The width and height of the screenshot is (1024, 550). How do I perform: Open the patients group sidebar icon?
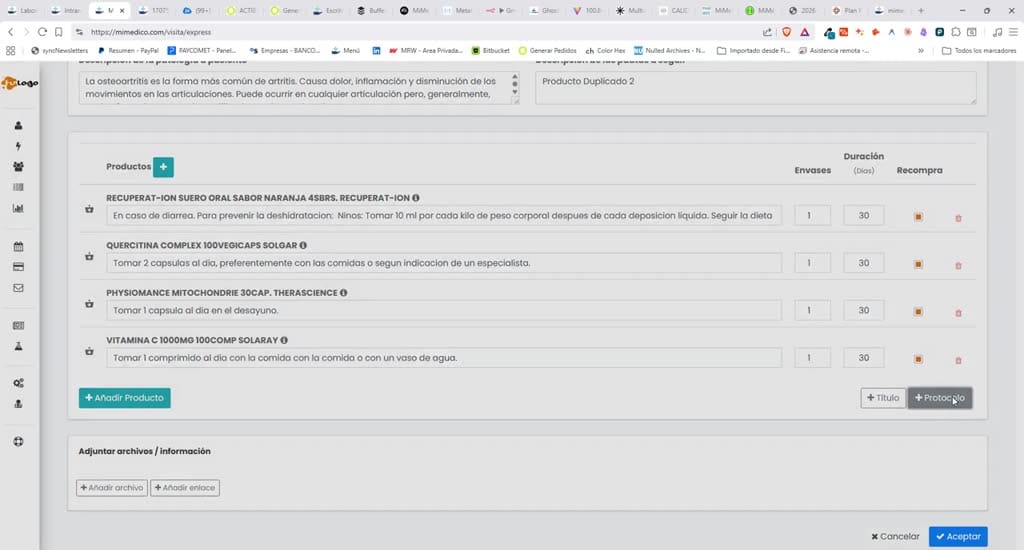[18, 167]
